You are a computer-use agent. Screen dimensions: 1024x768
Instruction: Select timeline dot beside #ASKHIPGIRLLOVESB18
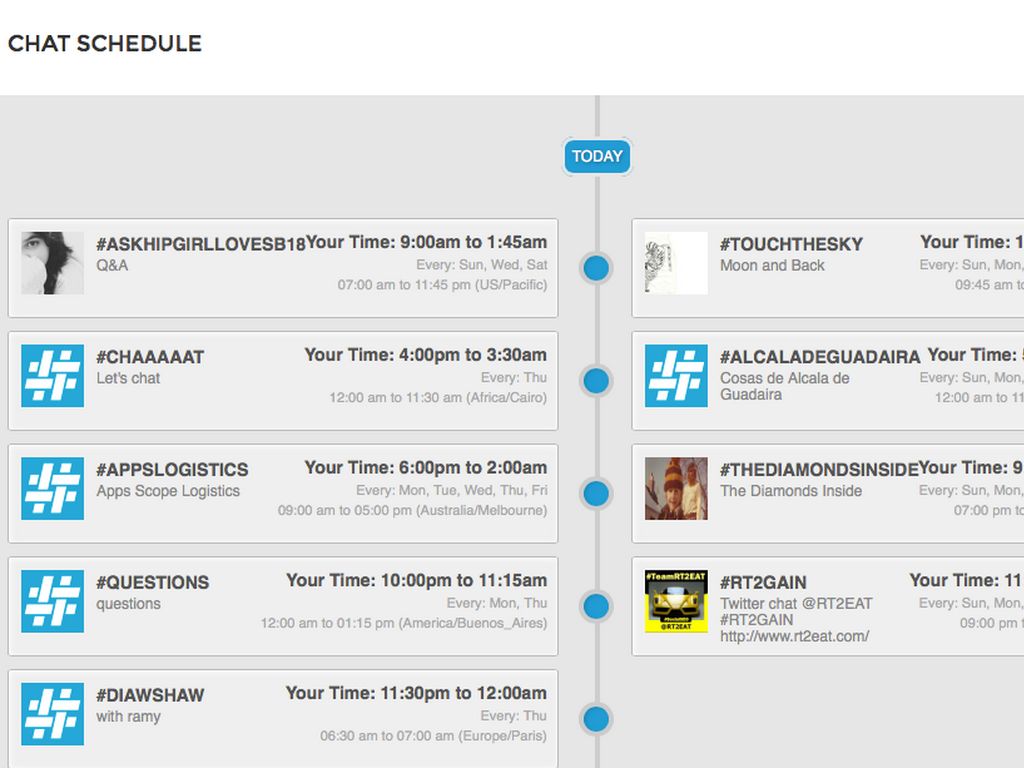pos(596,267)
